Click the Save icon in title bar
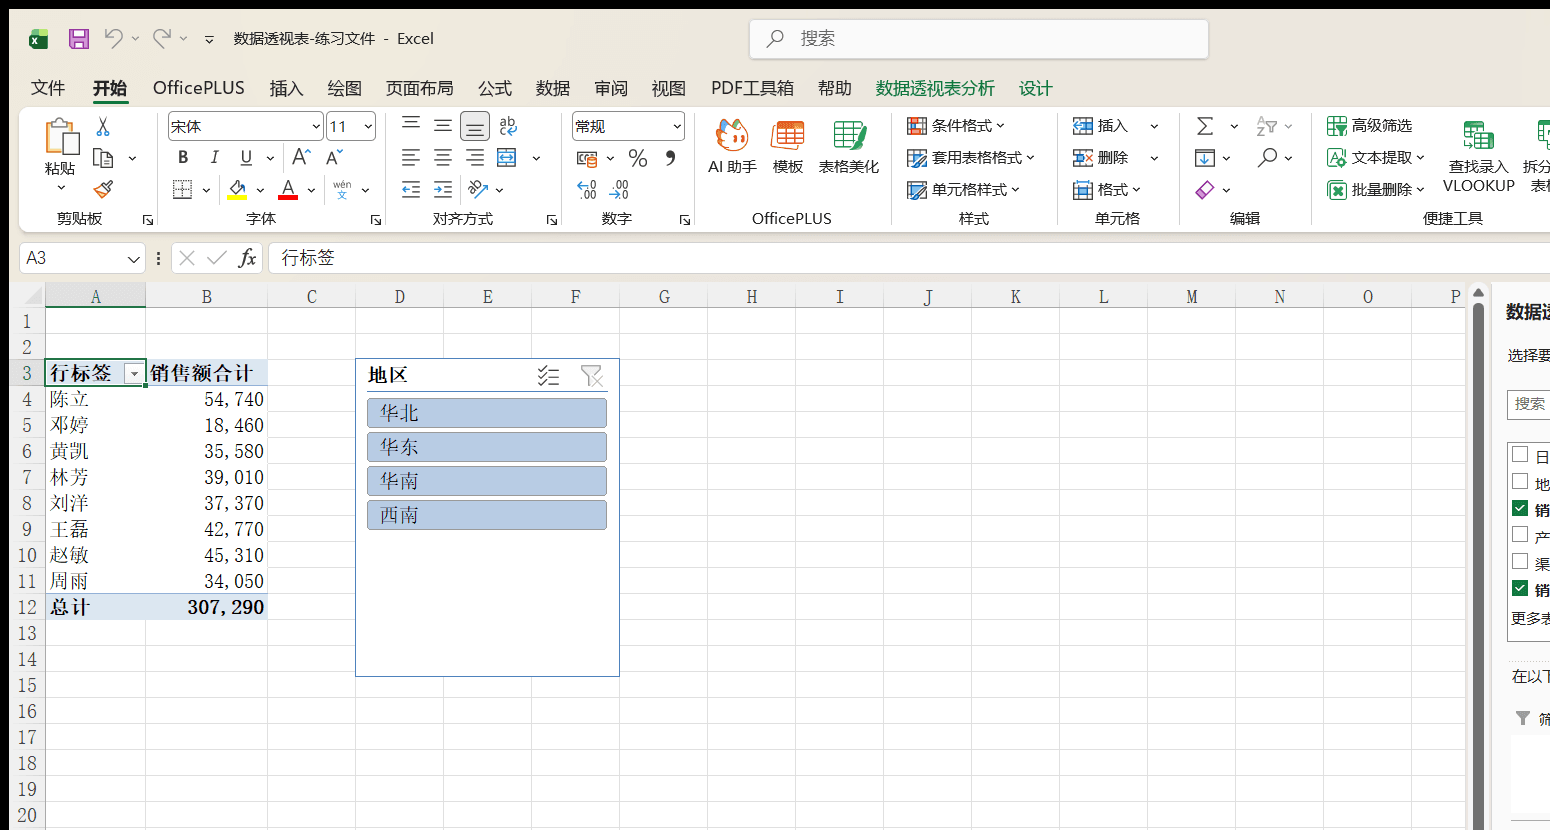This screenshot has height=830, width=1550. (79, 39)
